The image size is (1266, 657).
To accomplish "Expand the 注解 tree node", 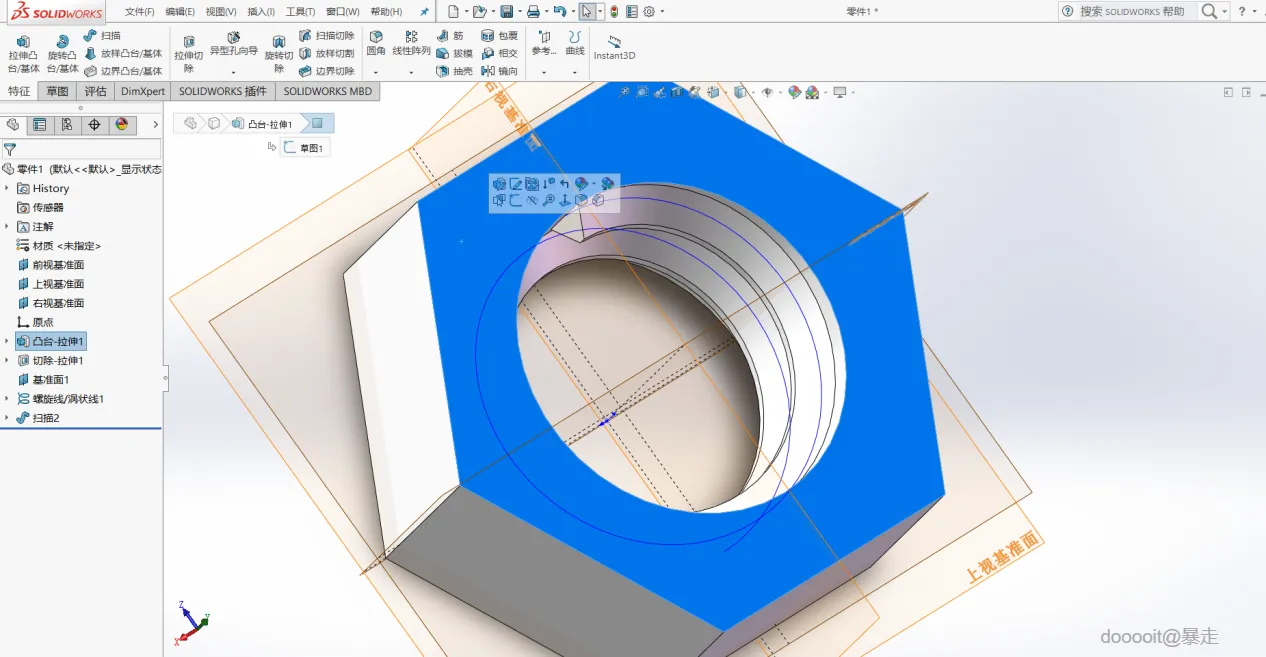I will click(x=7, y=226).
